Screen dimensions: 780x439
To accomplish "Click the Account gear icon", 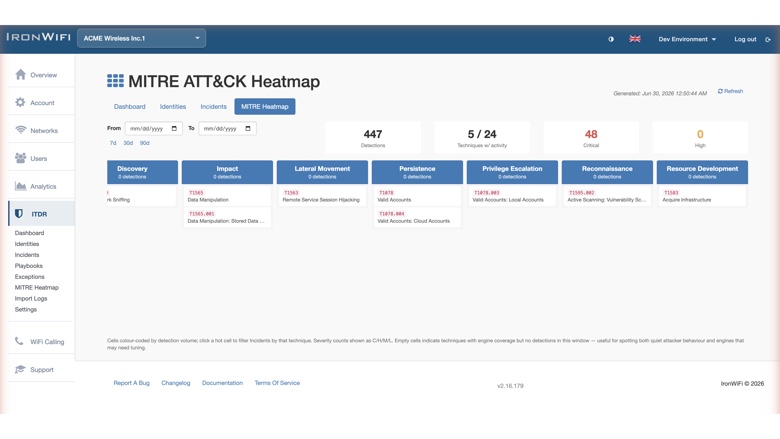I will (20, 102).
